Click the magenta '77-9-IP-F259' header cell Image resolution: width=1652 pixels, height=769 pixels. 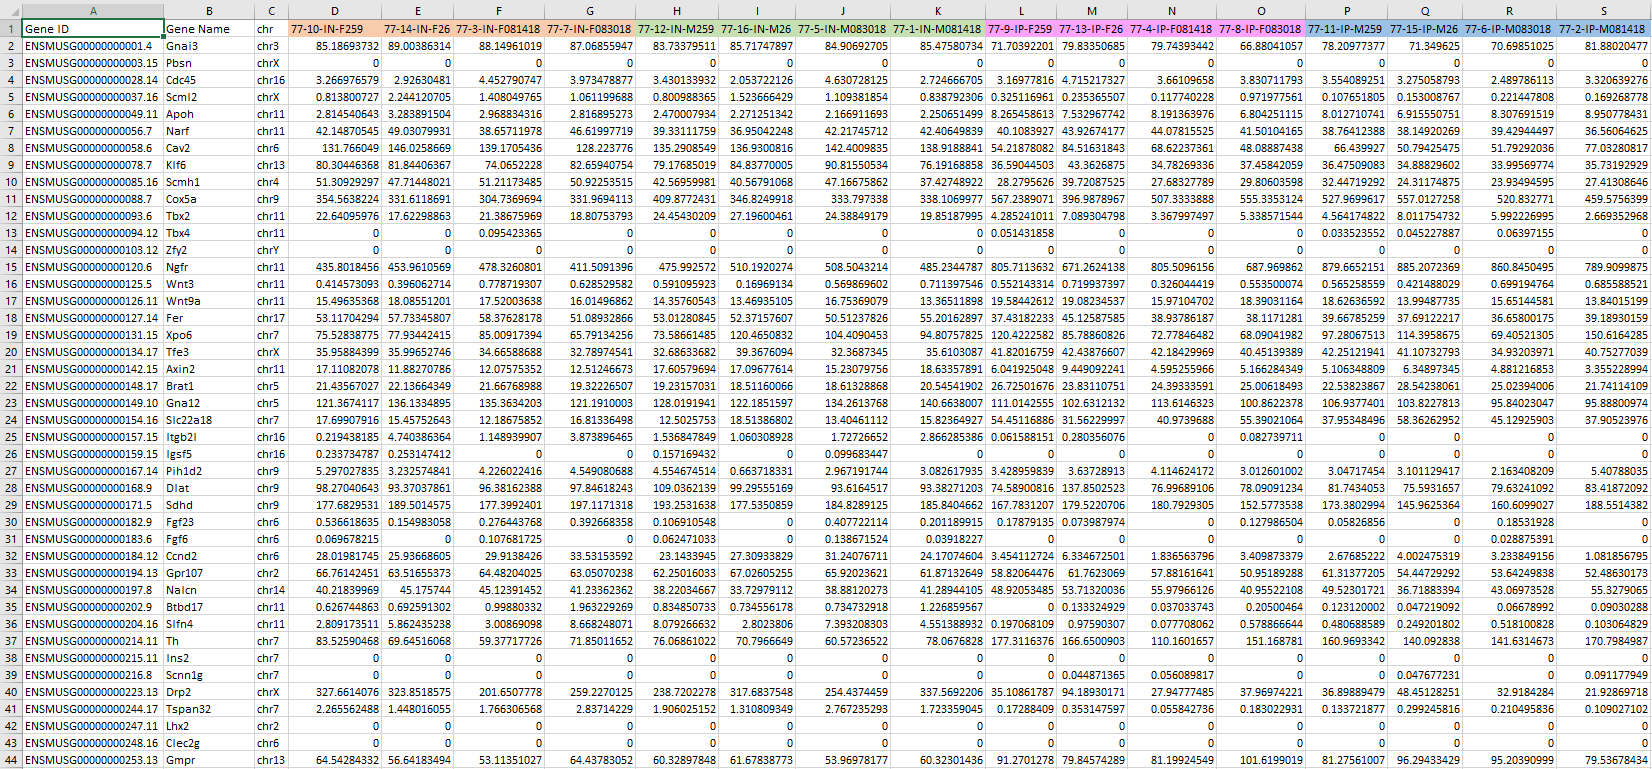pyautogui.click(x=1021, y=29)
